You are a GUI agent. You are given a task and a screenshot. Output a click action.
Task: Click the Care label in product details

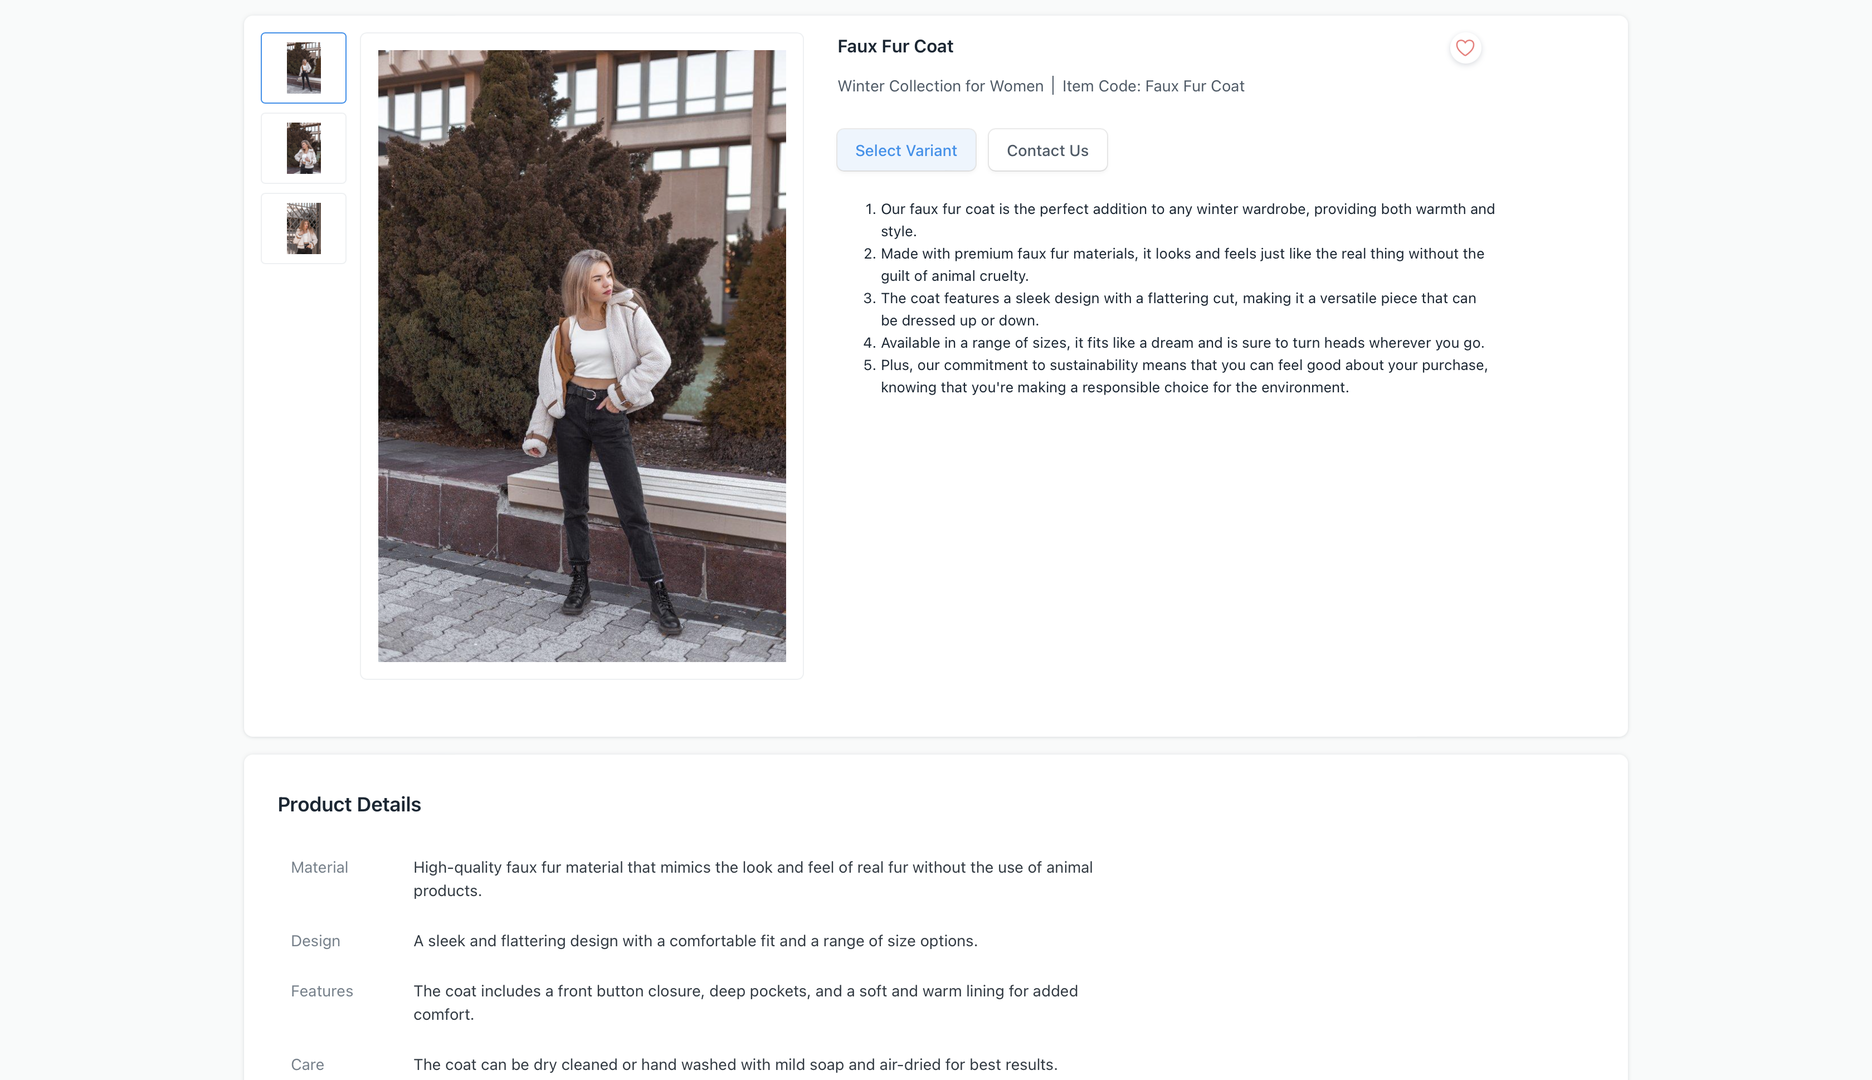[x=307, y=1065]
